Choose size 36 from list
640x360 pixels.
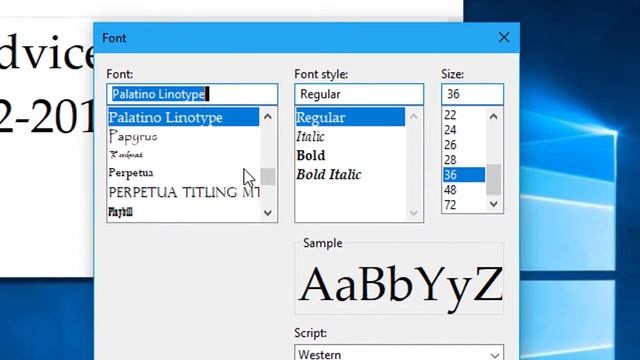tap(464, 175)
